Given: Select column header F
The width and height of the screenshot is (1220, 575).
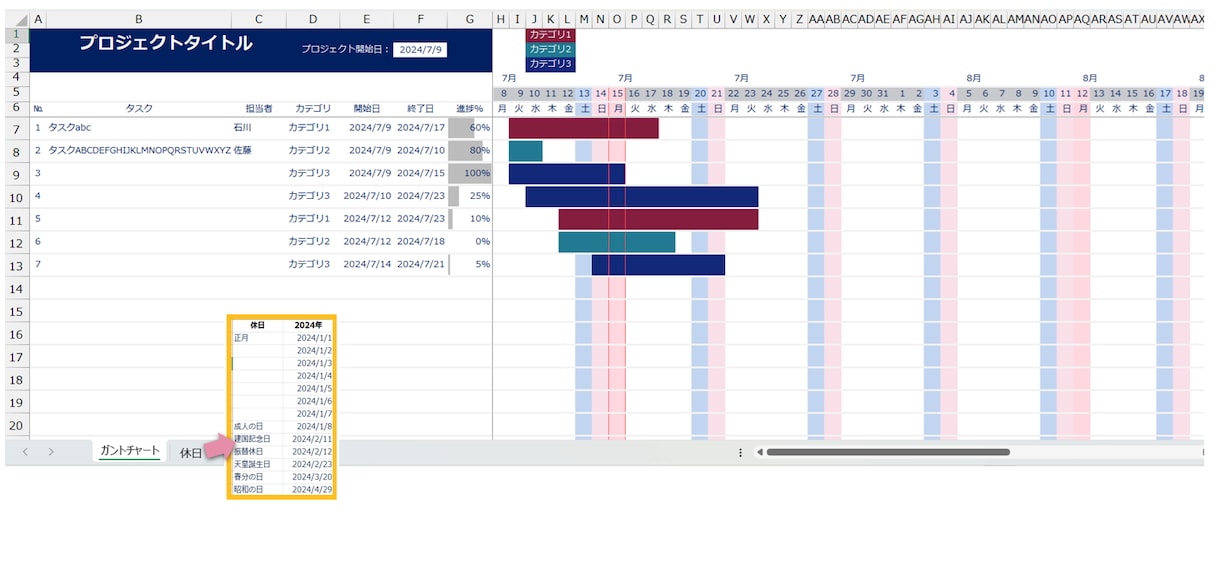Looking at the screenshot, I should pos(421,20).
